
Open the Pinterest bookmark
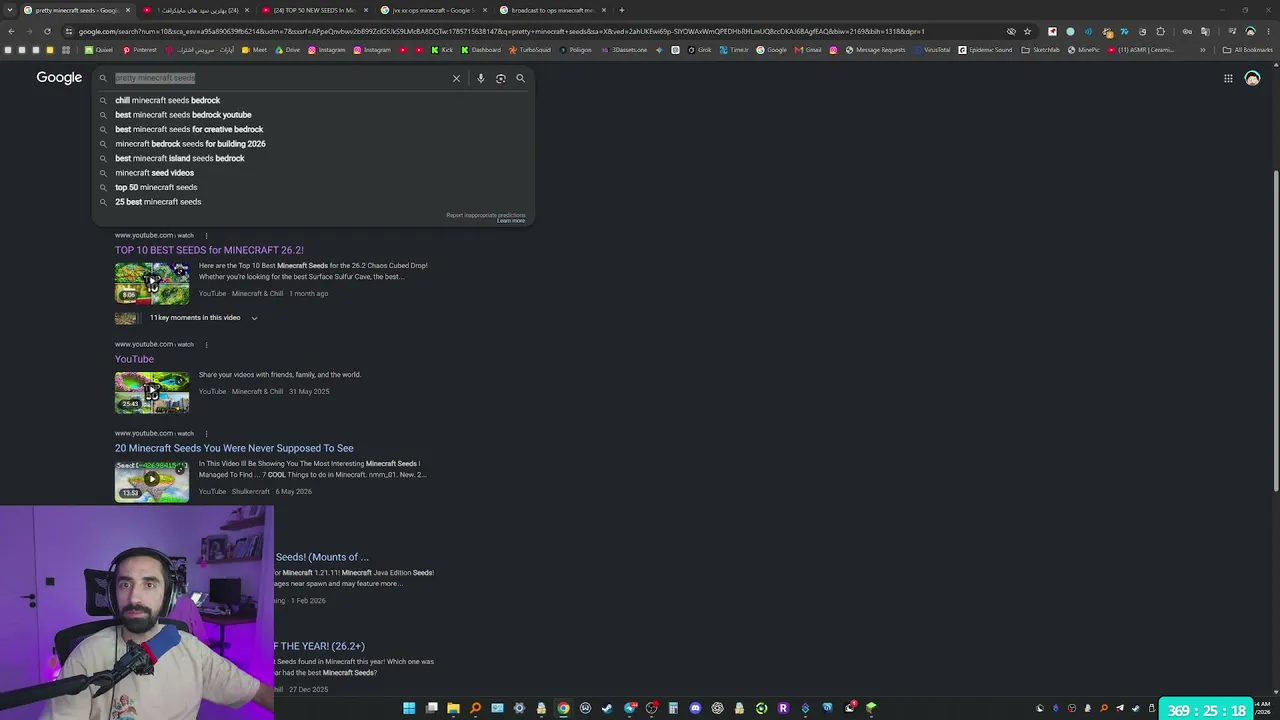pos(140,50)
